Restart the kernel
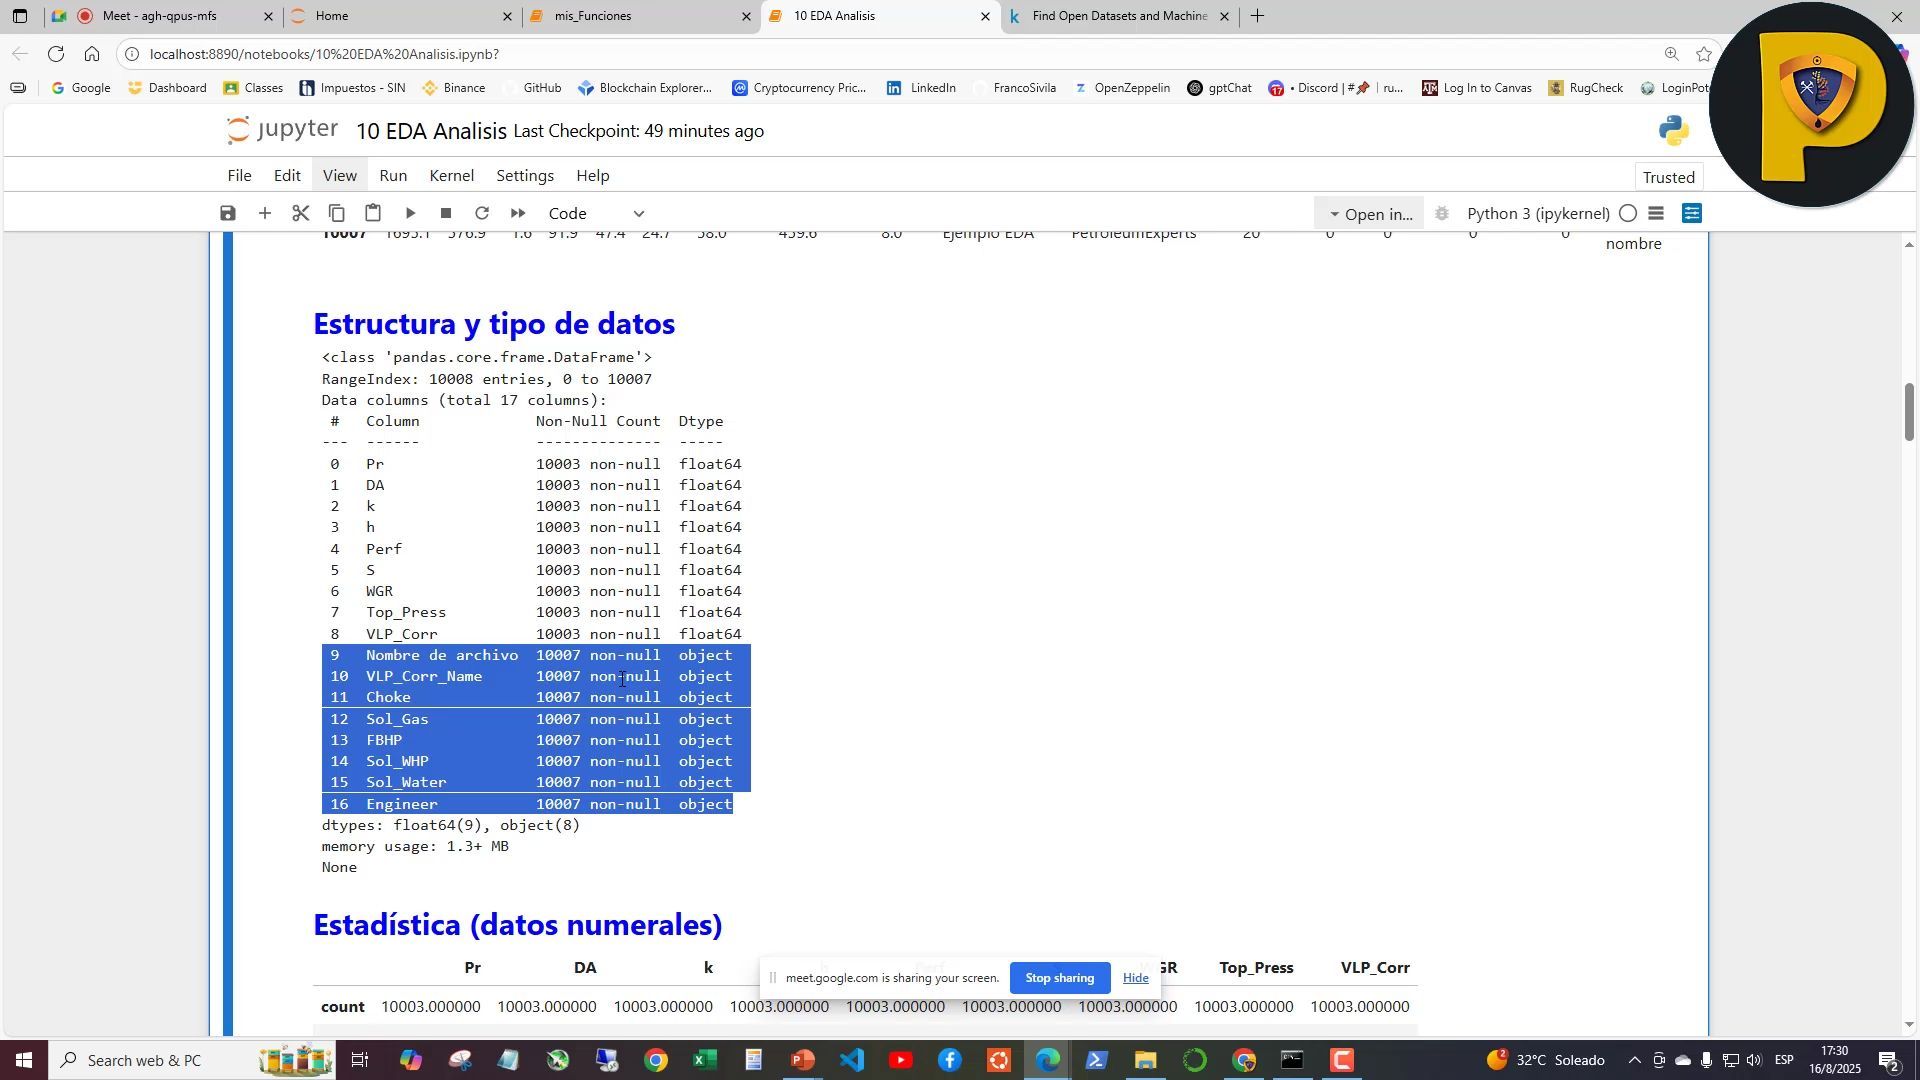 click(x=482, y=213)
